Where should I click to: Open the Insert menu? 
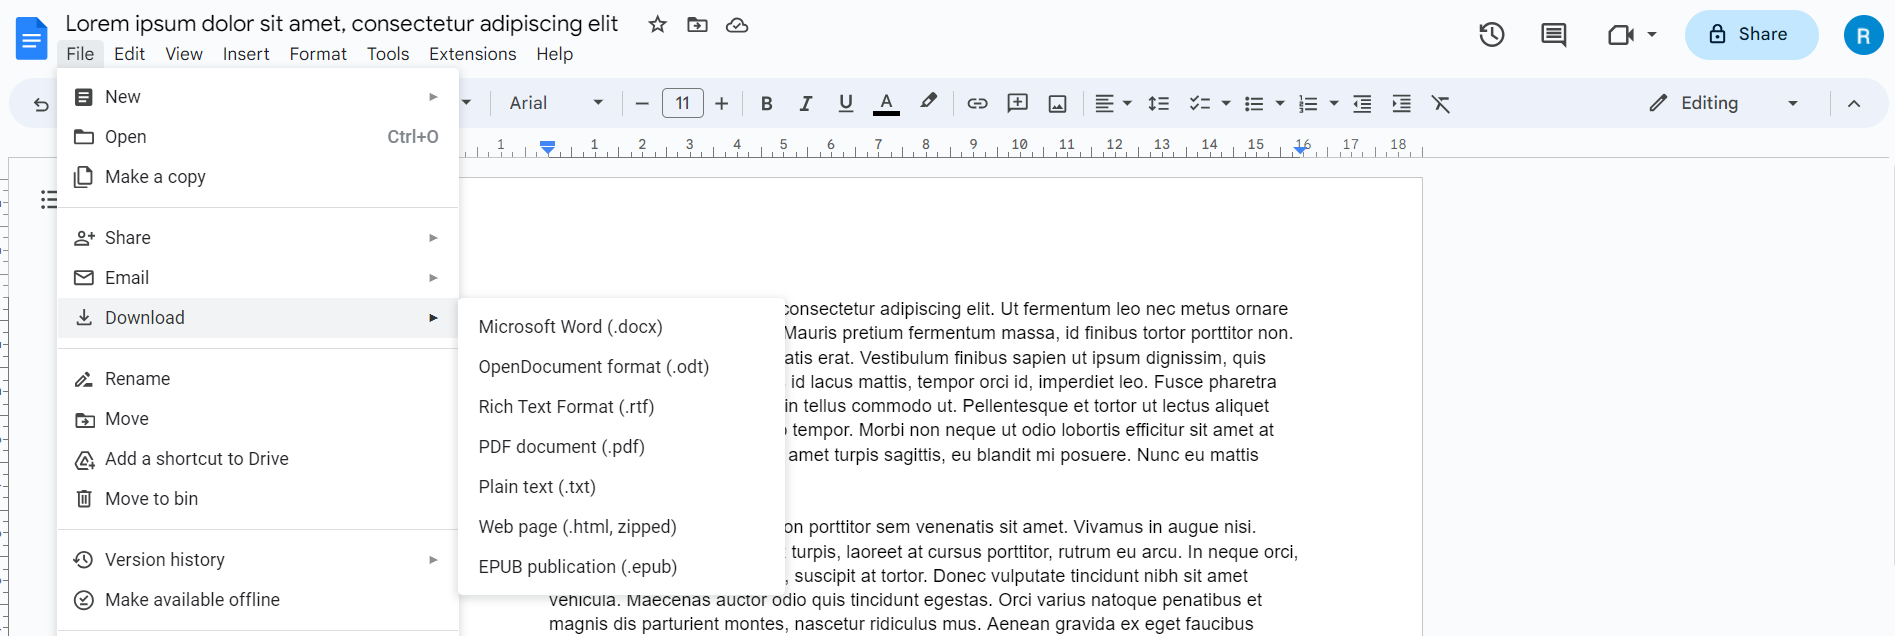[x=246, y=54]
